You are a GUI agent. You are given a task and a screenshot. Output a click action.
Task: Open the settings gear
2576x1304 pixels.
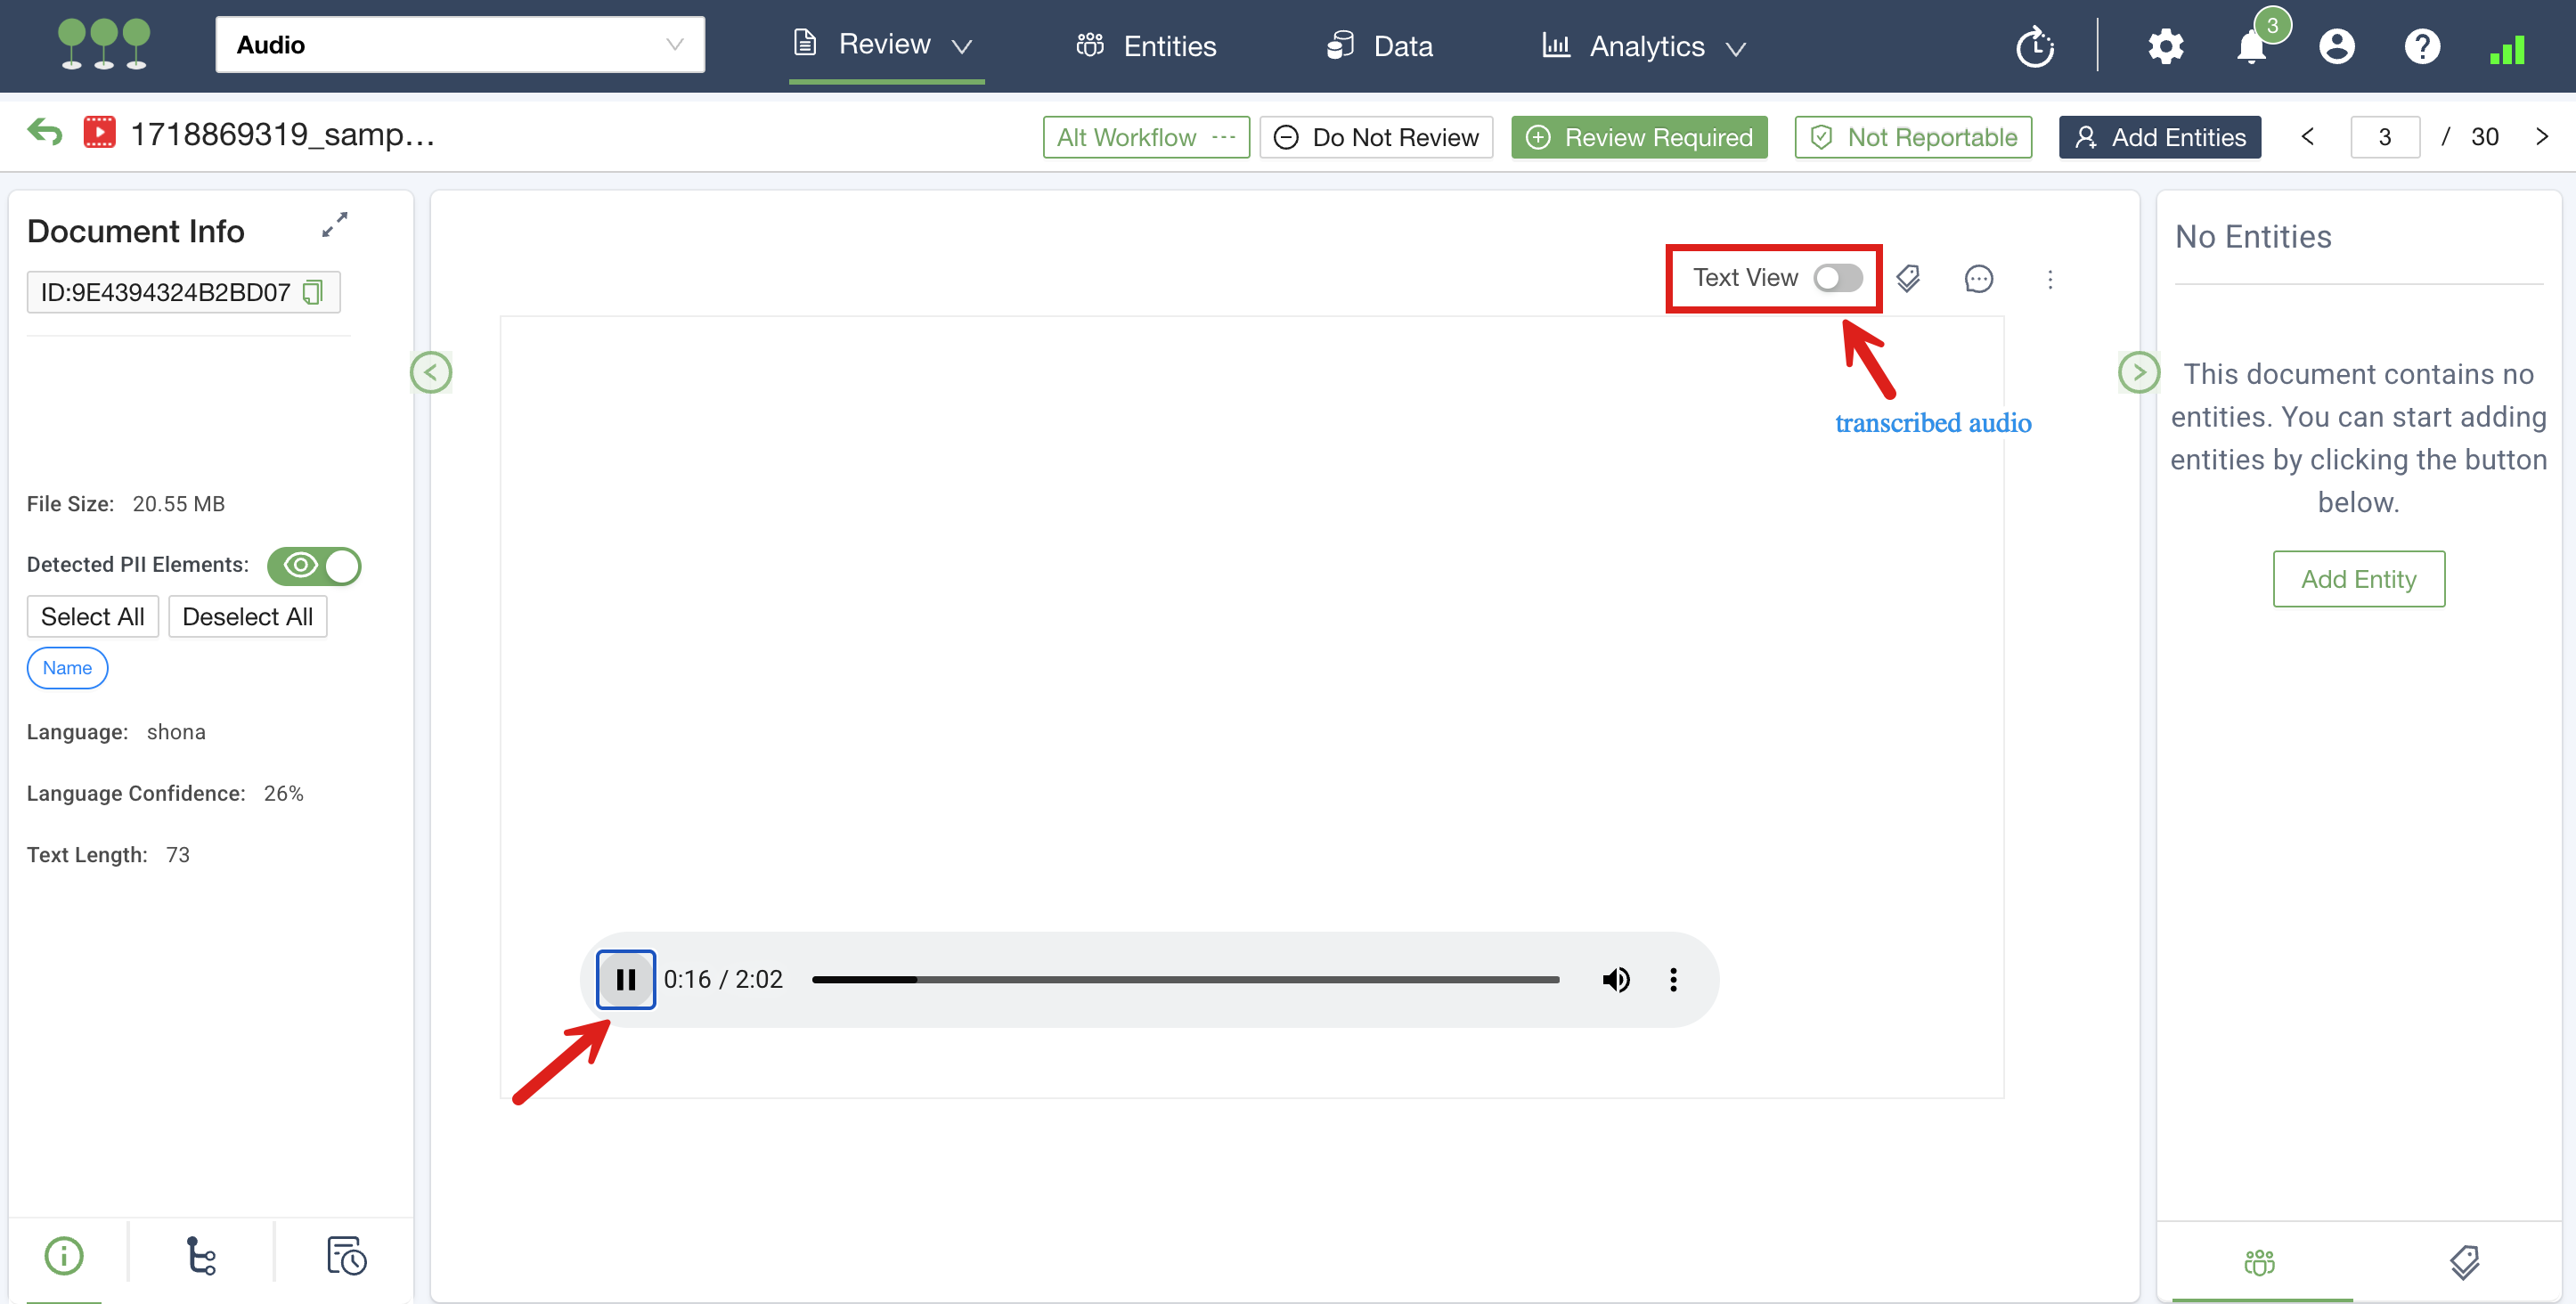click(x=2165, y=46)
